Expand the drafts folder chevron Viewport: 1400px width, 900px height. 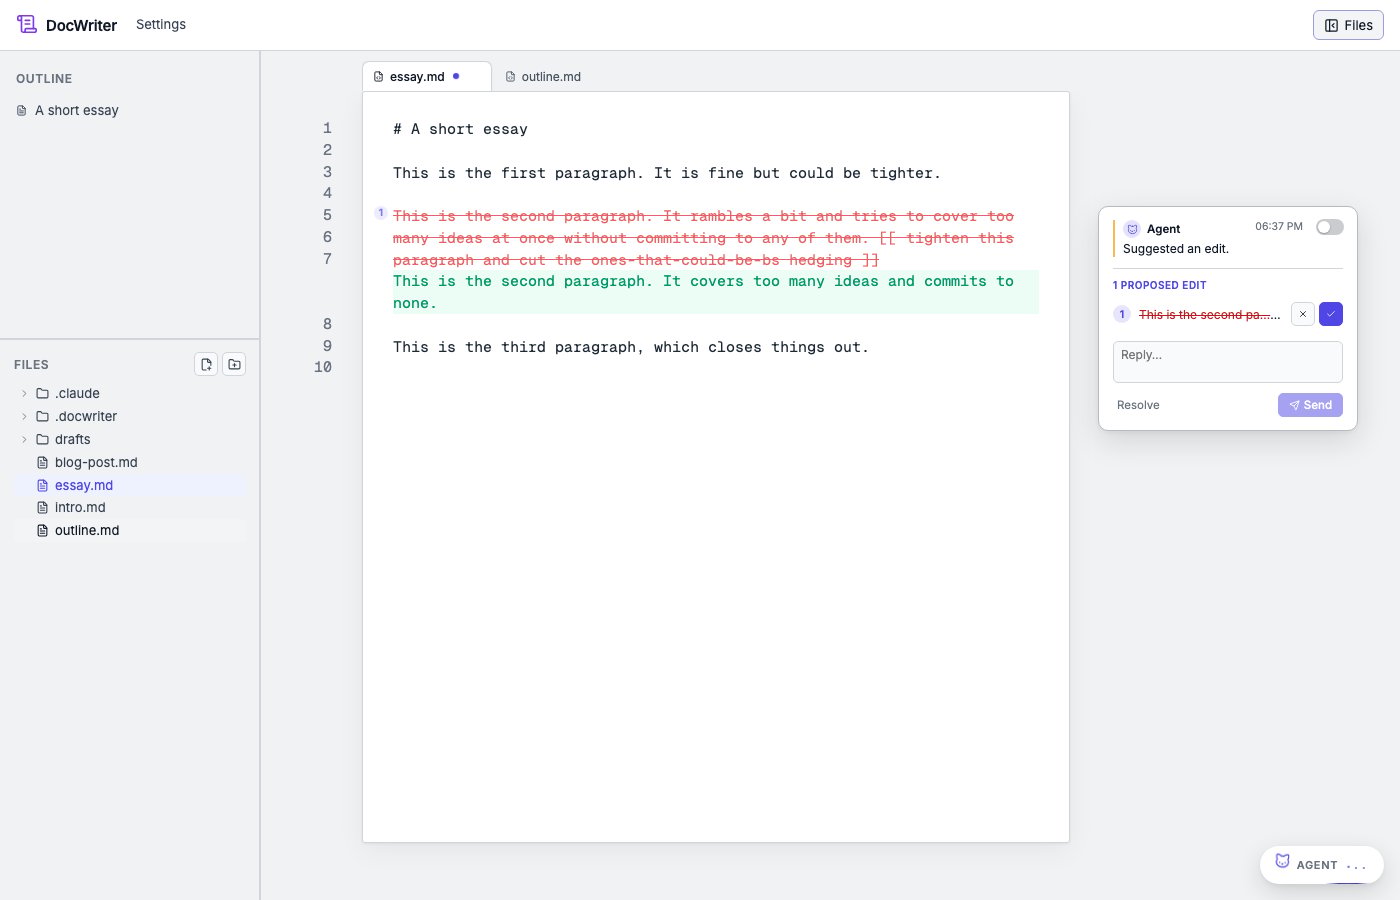24,439
